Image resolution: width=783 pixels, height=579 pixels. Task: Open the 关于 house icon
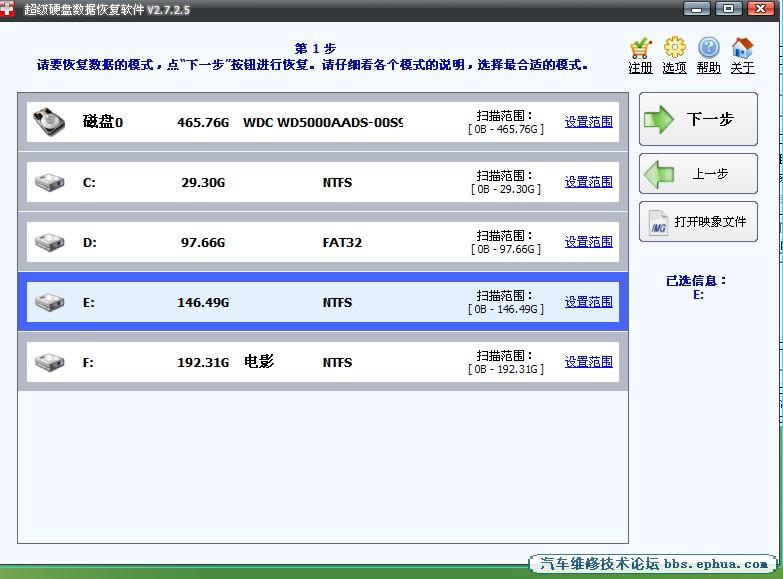pos(742,48)
